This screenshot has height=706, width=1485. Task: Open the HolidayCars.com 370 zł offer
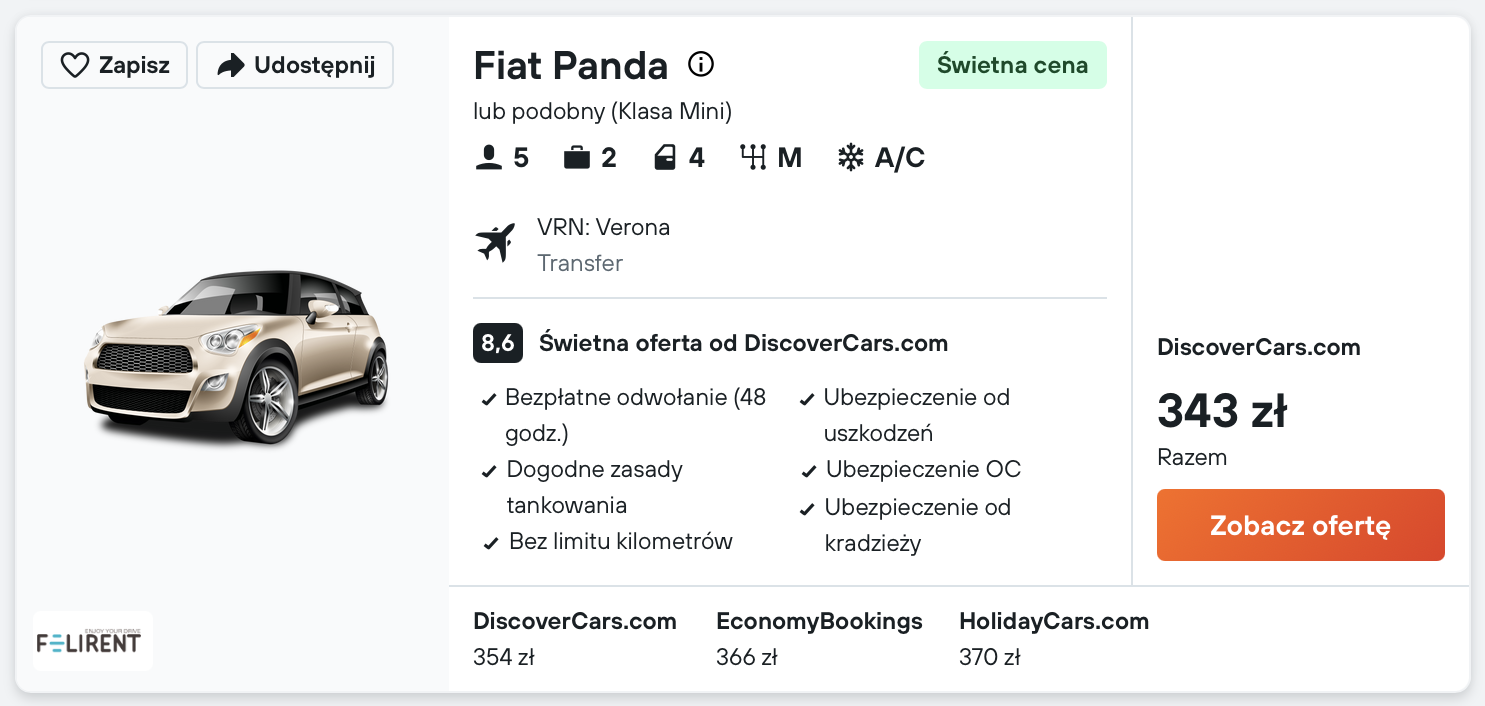pyautogui.click(x=1054, y=638)
